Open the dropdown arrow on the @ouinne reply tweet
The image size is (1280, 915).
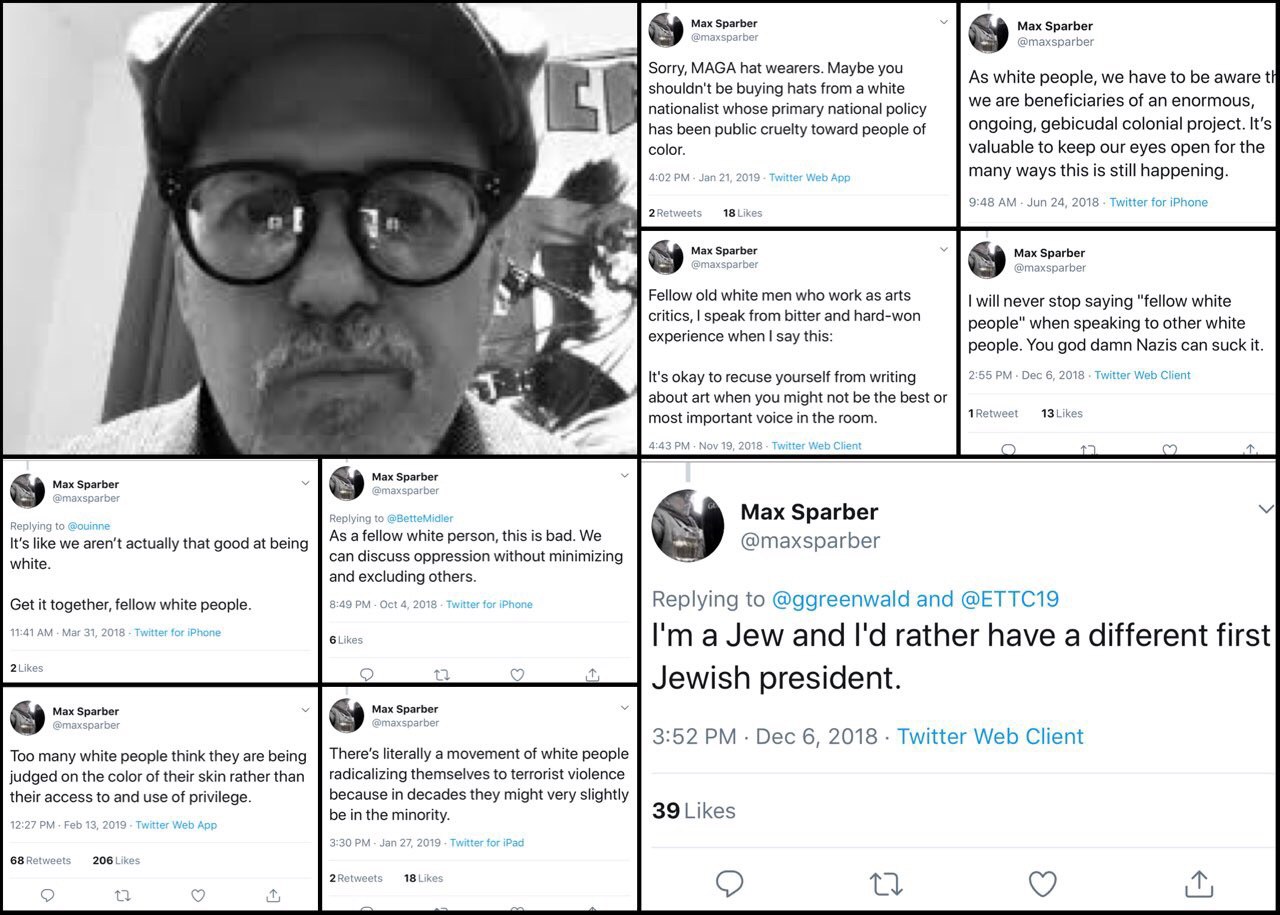(x=305, y=483)
